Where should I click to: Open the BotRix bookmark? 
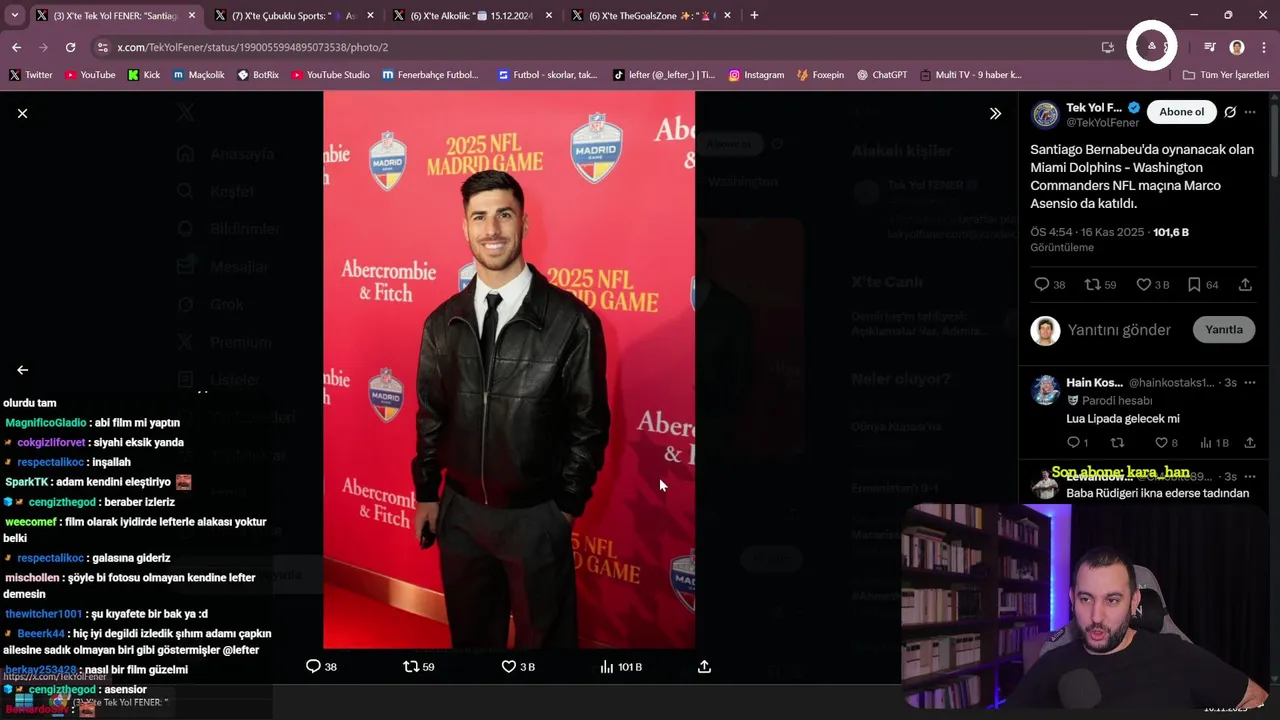258,75
